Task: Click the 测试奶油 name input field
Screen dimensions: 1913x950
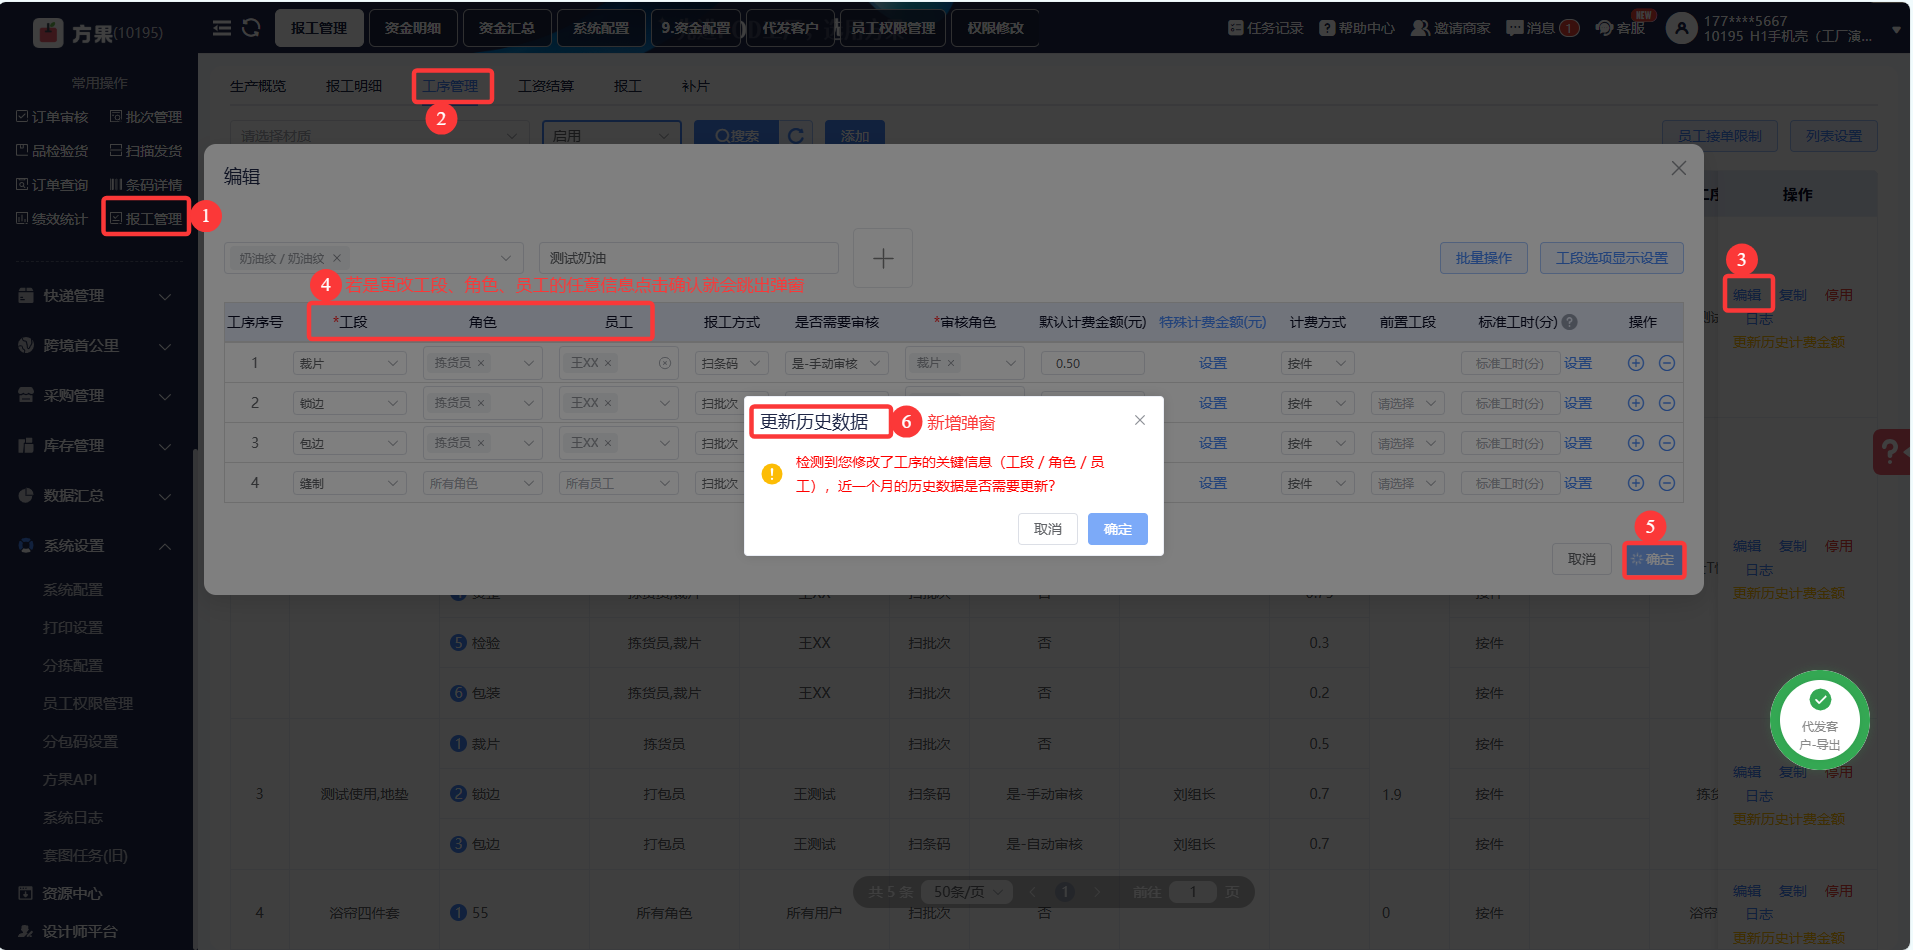Action: [x=689, y=258]
